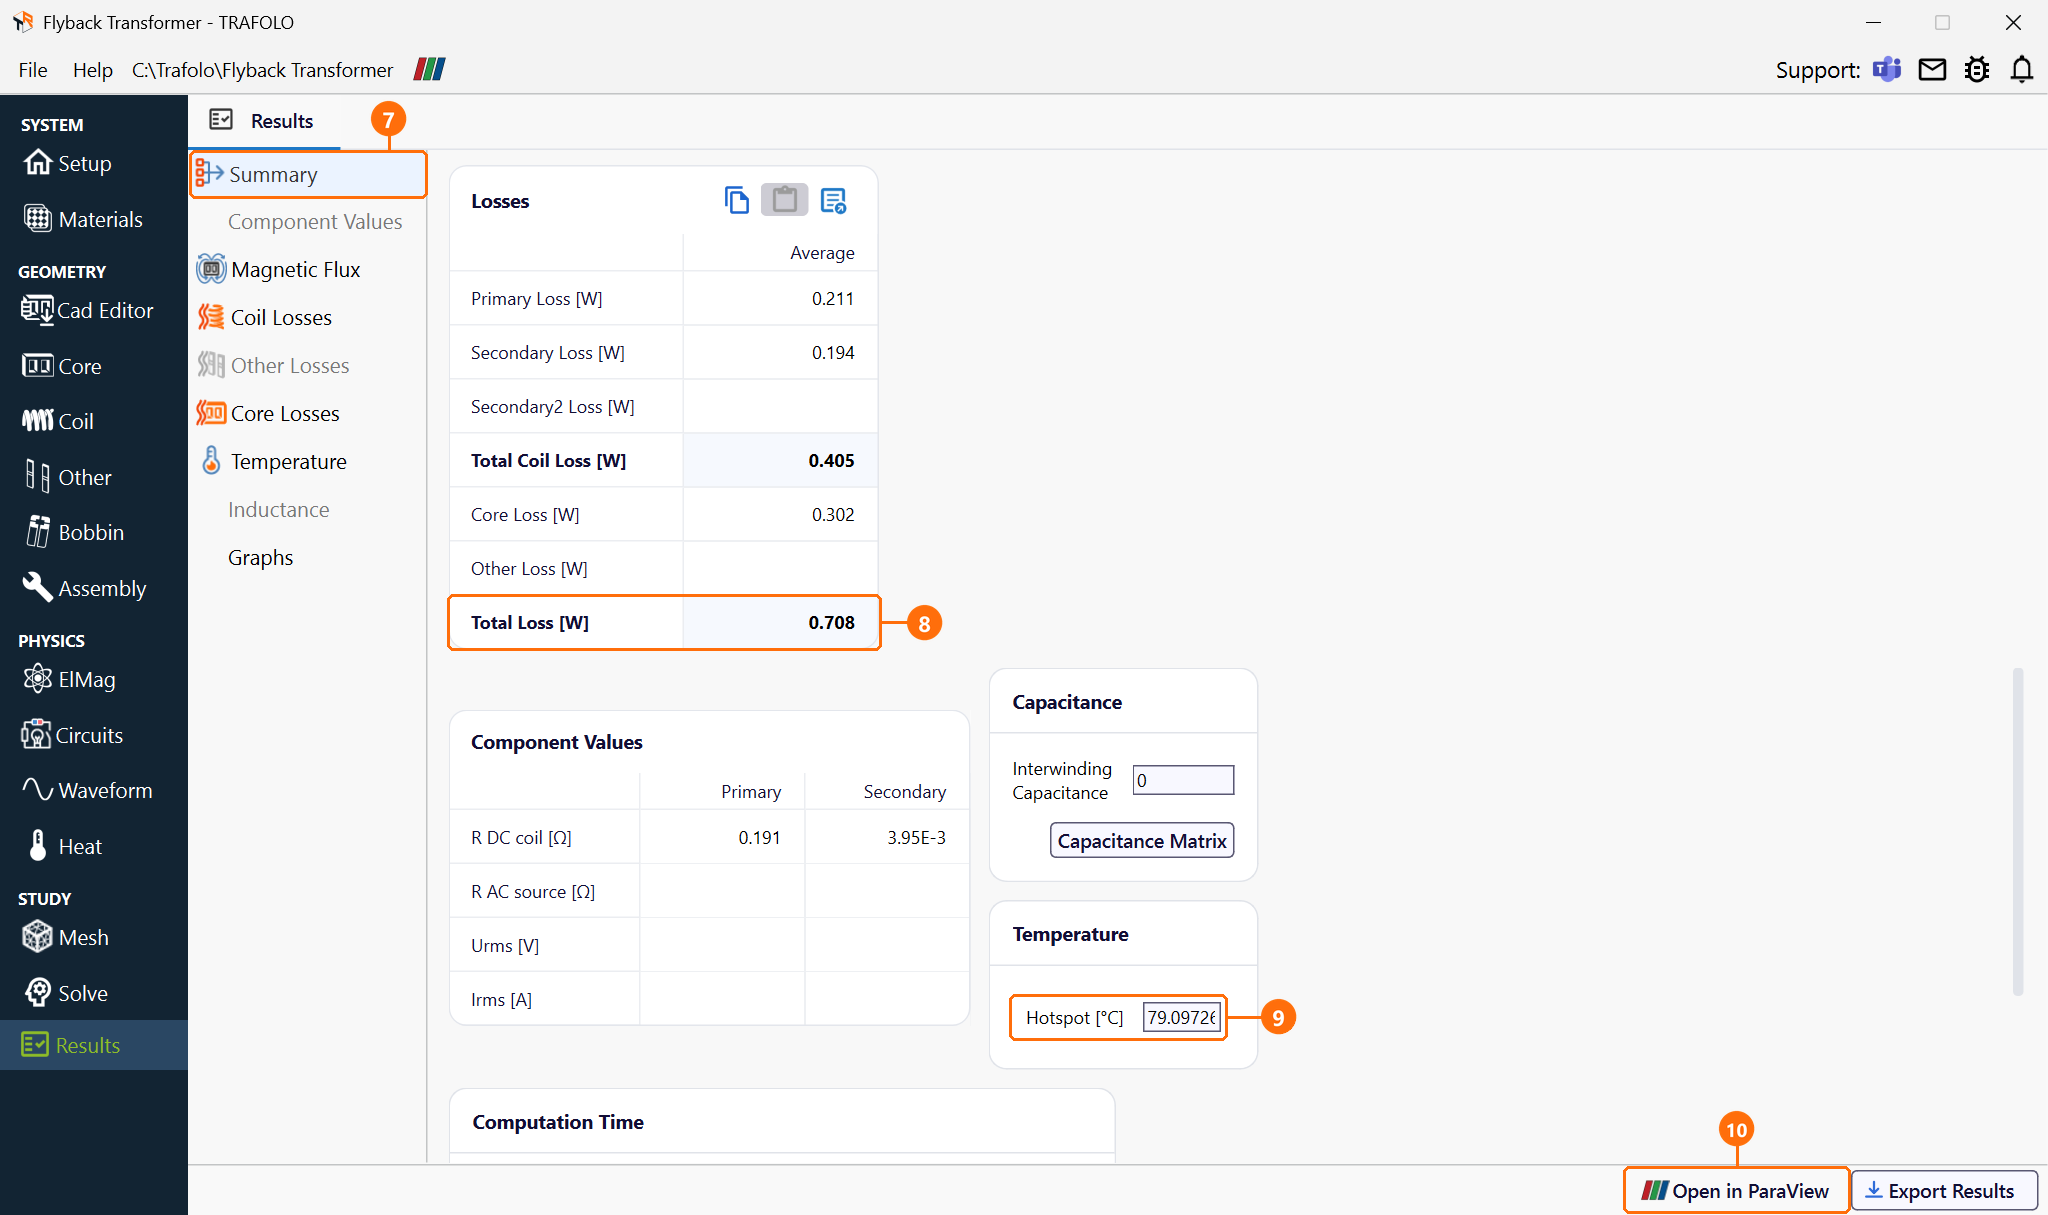Show Coil Losses results

[x=265, y=317]
